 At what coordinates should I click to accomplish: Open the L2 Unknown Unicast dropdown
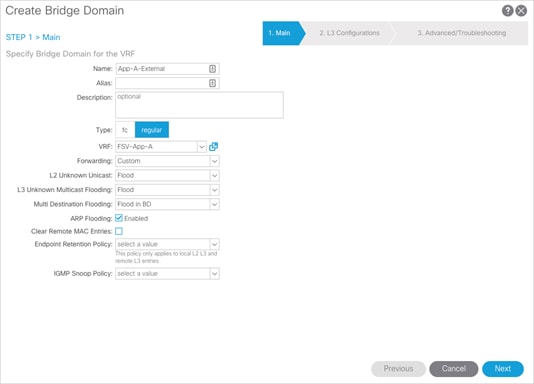215,175
